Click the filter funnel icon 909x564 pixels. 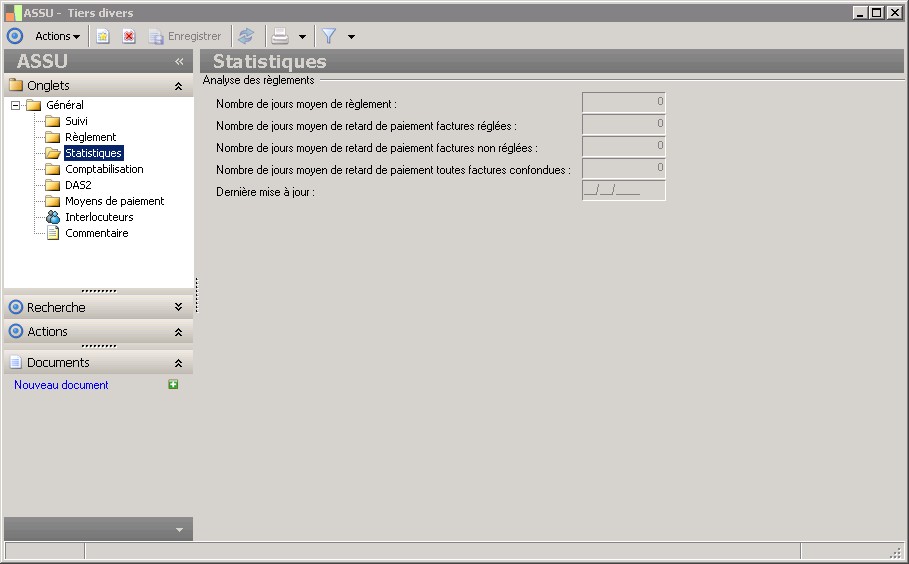click(329, 36)
